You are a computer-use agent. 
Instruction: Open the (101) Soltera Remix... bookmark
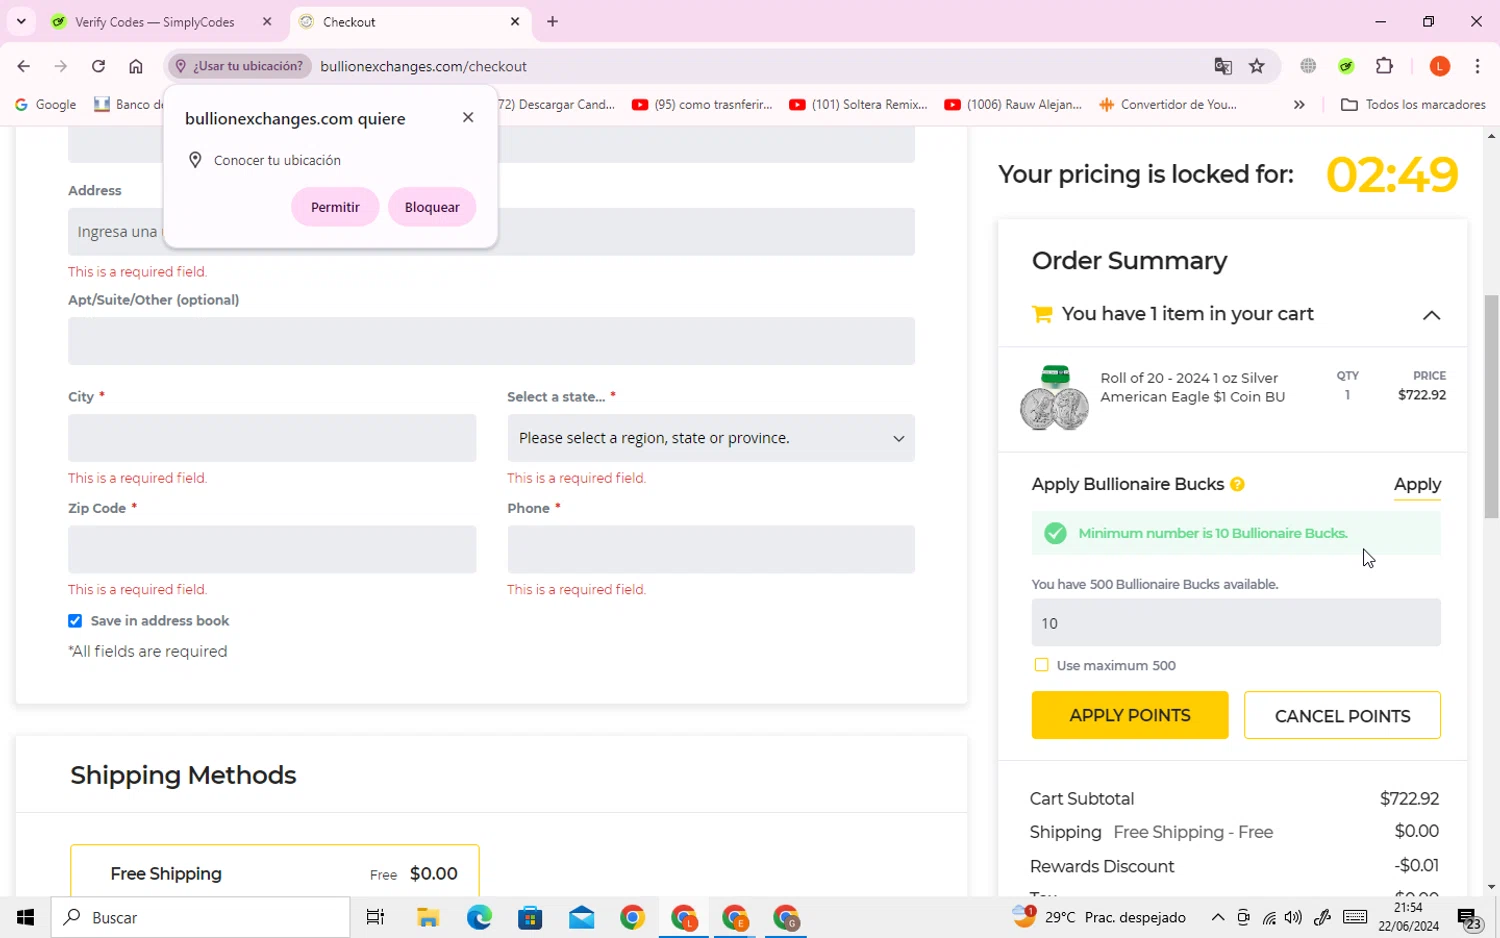coord(858,104)
